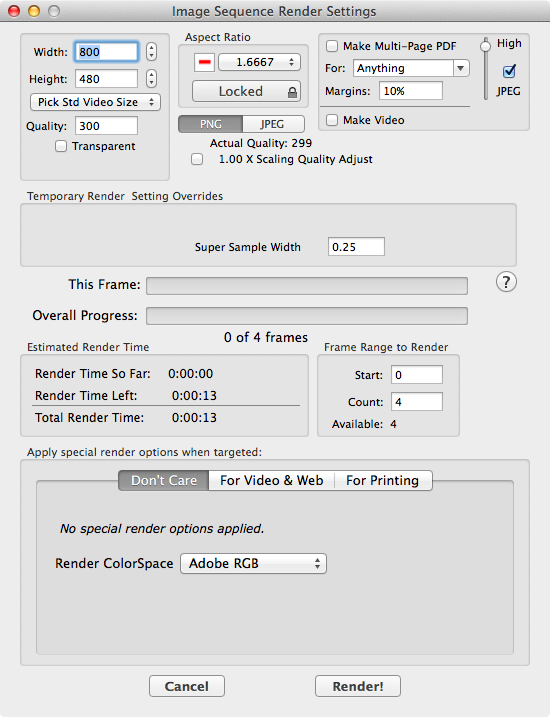This screenshot has width=550, height=717.
Task: Select the PNG format segment
Action: point(211,124)
